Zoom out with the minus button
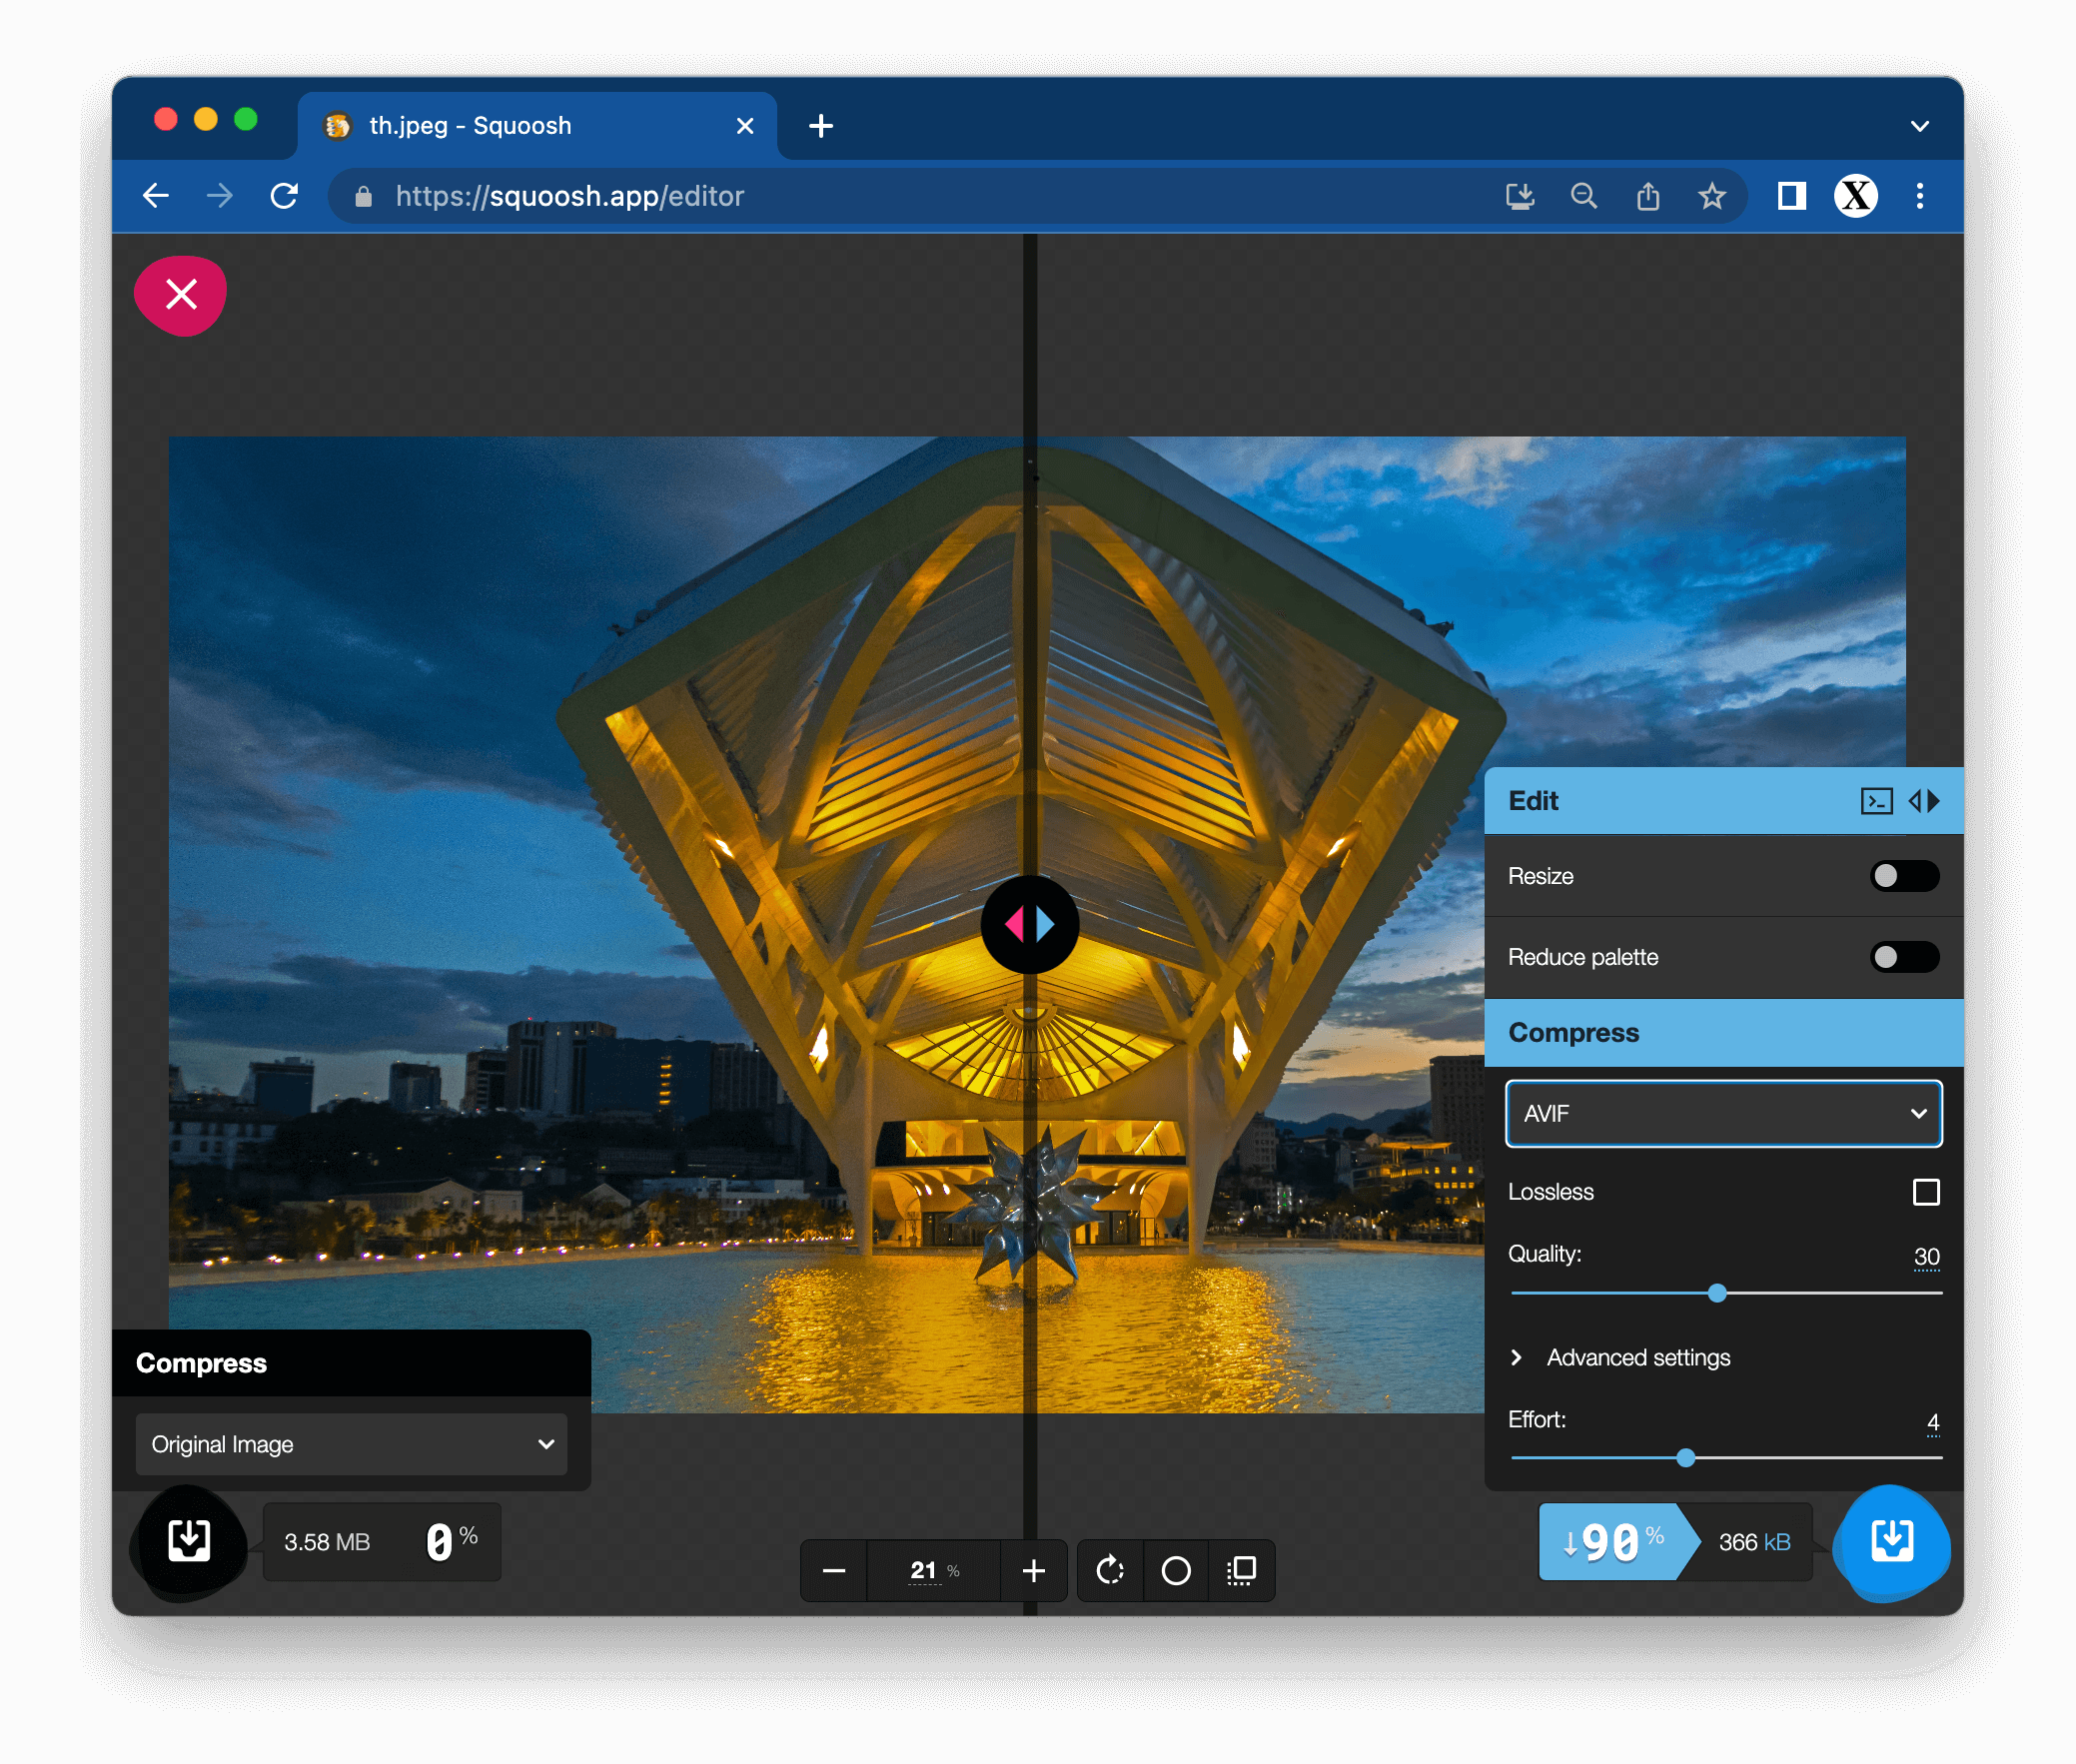 [833, 1570]
